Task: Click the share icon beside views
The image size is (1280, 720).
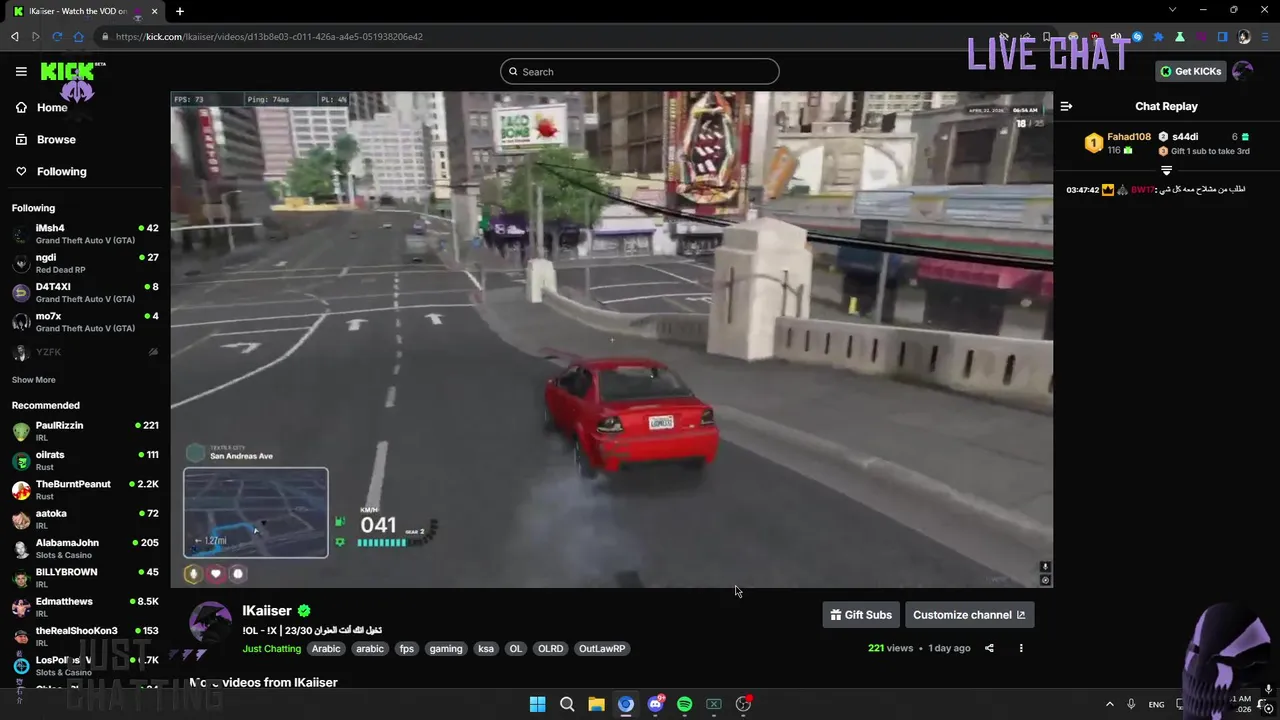Action: tap(989, 648)
